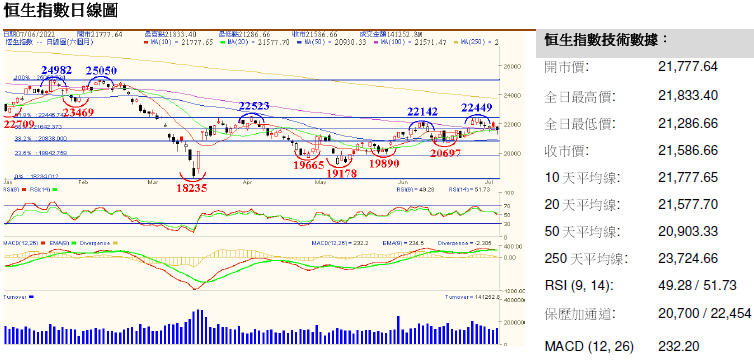
Task: Click the 19178 May trough label
Action: 342,174
